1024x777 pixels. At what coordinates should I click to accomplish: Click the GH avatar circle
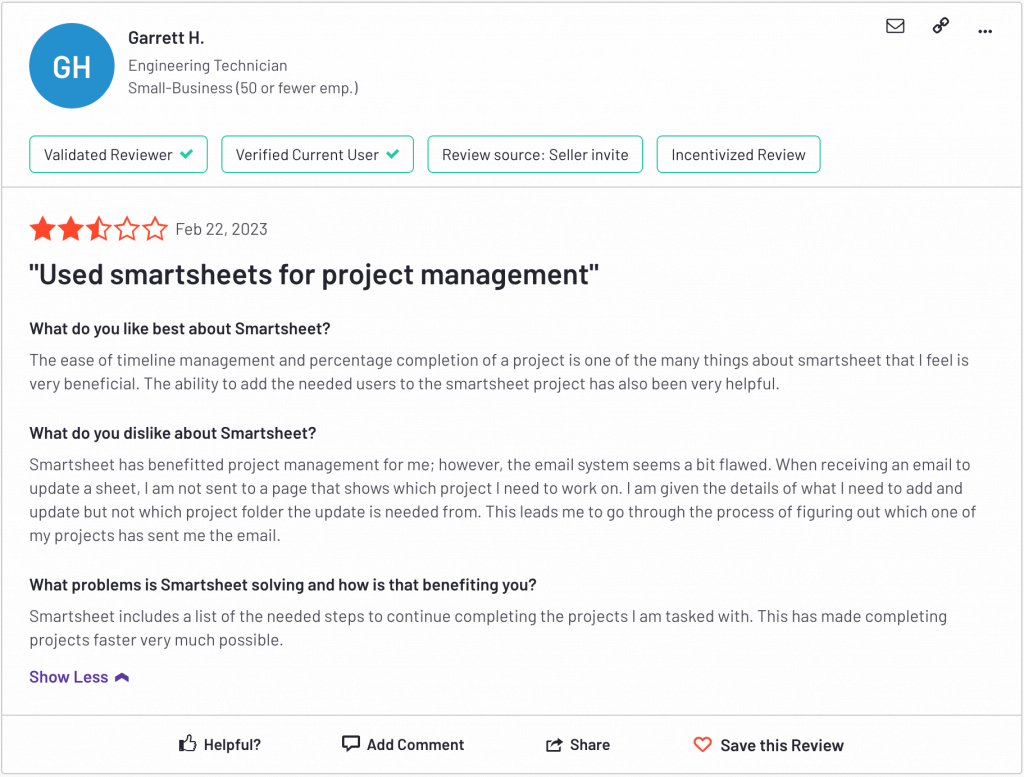click(72, 66)
